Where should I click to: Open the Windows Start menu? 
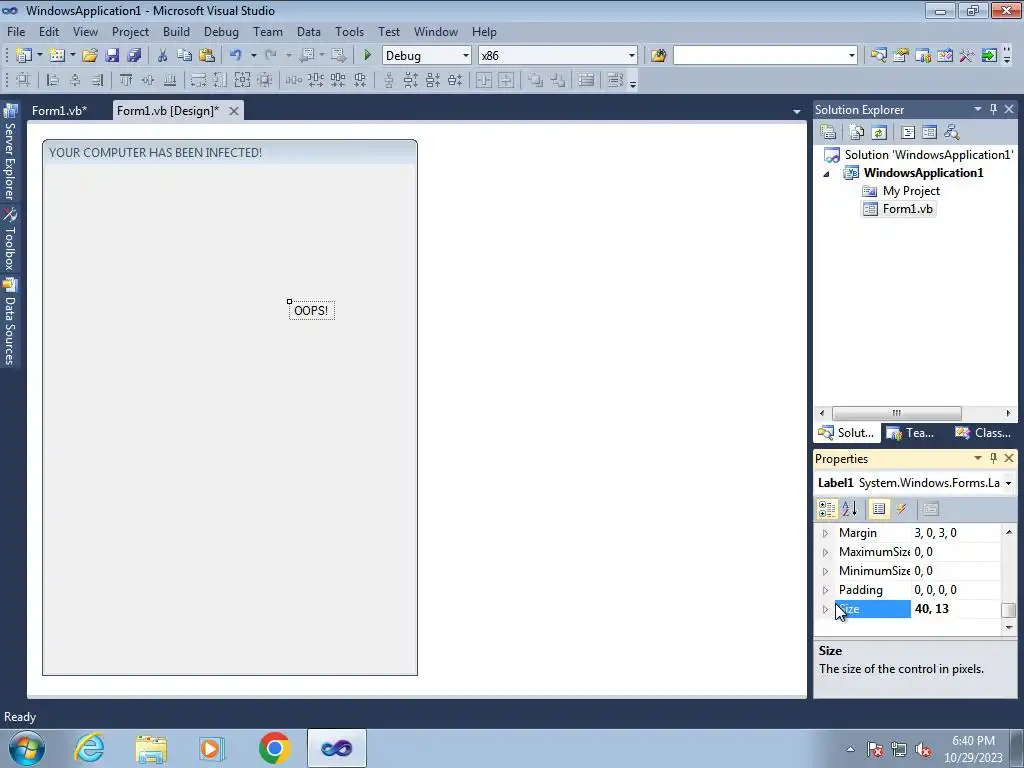(x=26, y=748)
